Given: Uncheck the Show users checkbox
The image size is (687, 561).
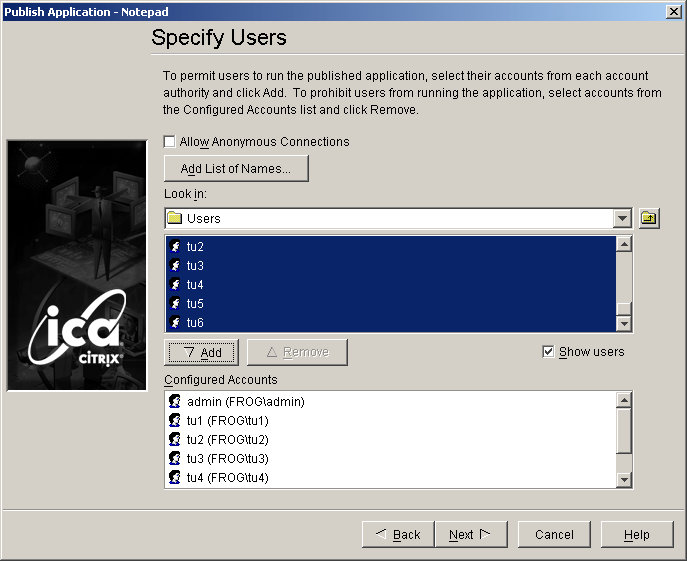Looking at the screenshot, I should 548,352.
